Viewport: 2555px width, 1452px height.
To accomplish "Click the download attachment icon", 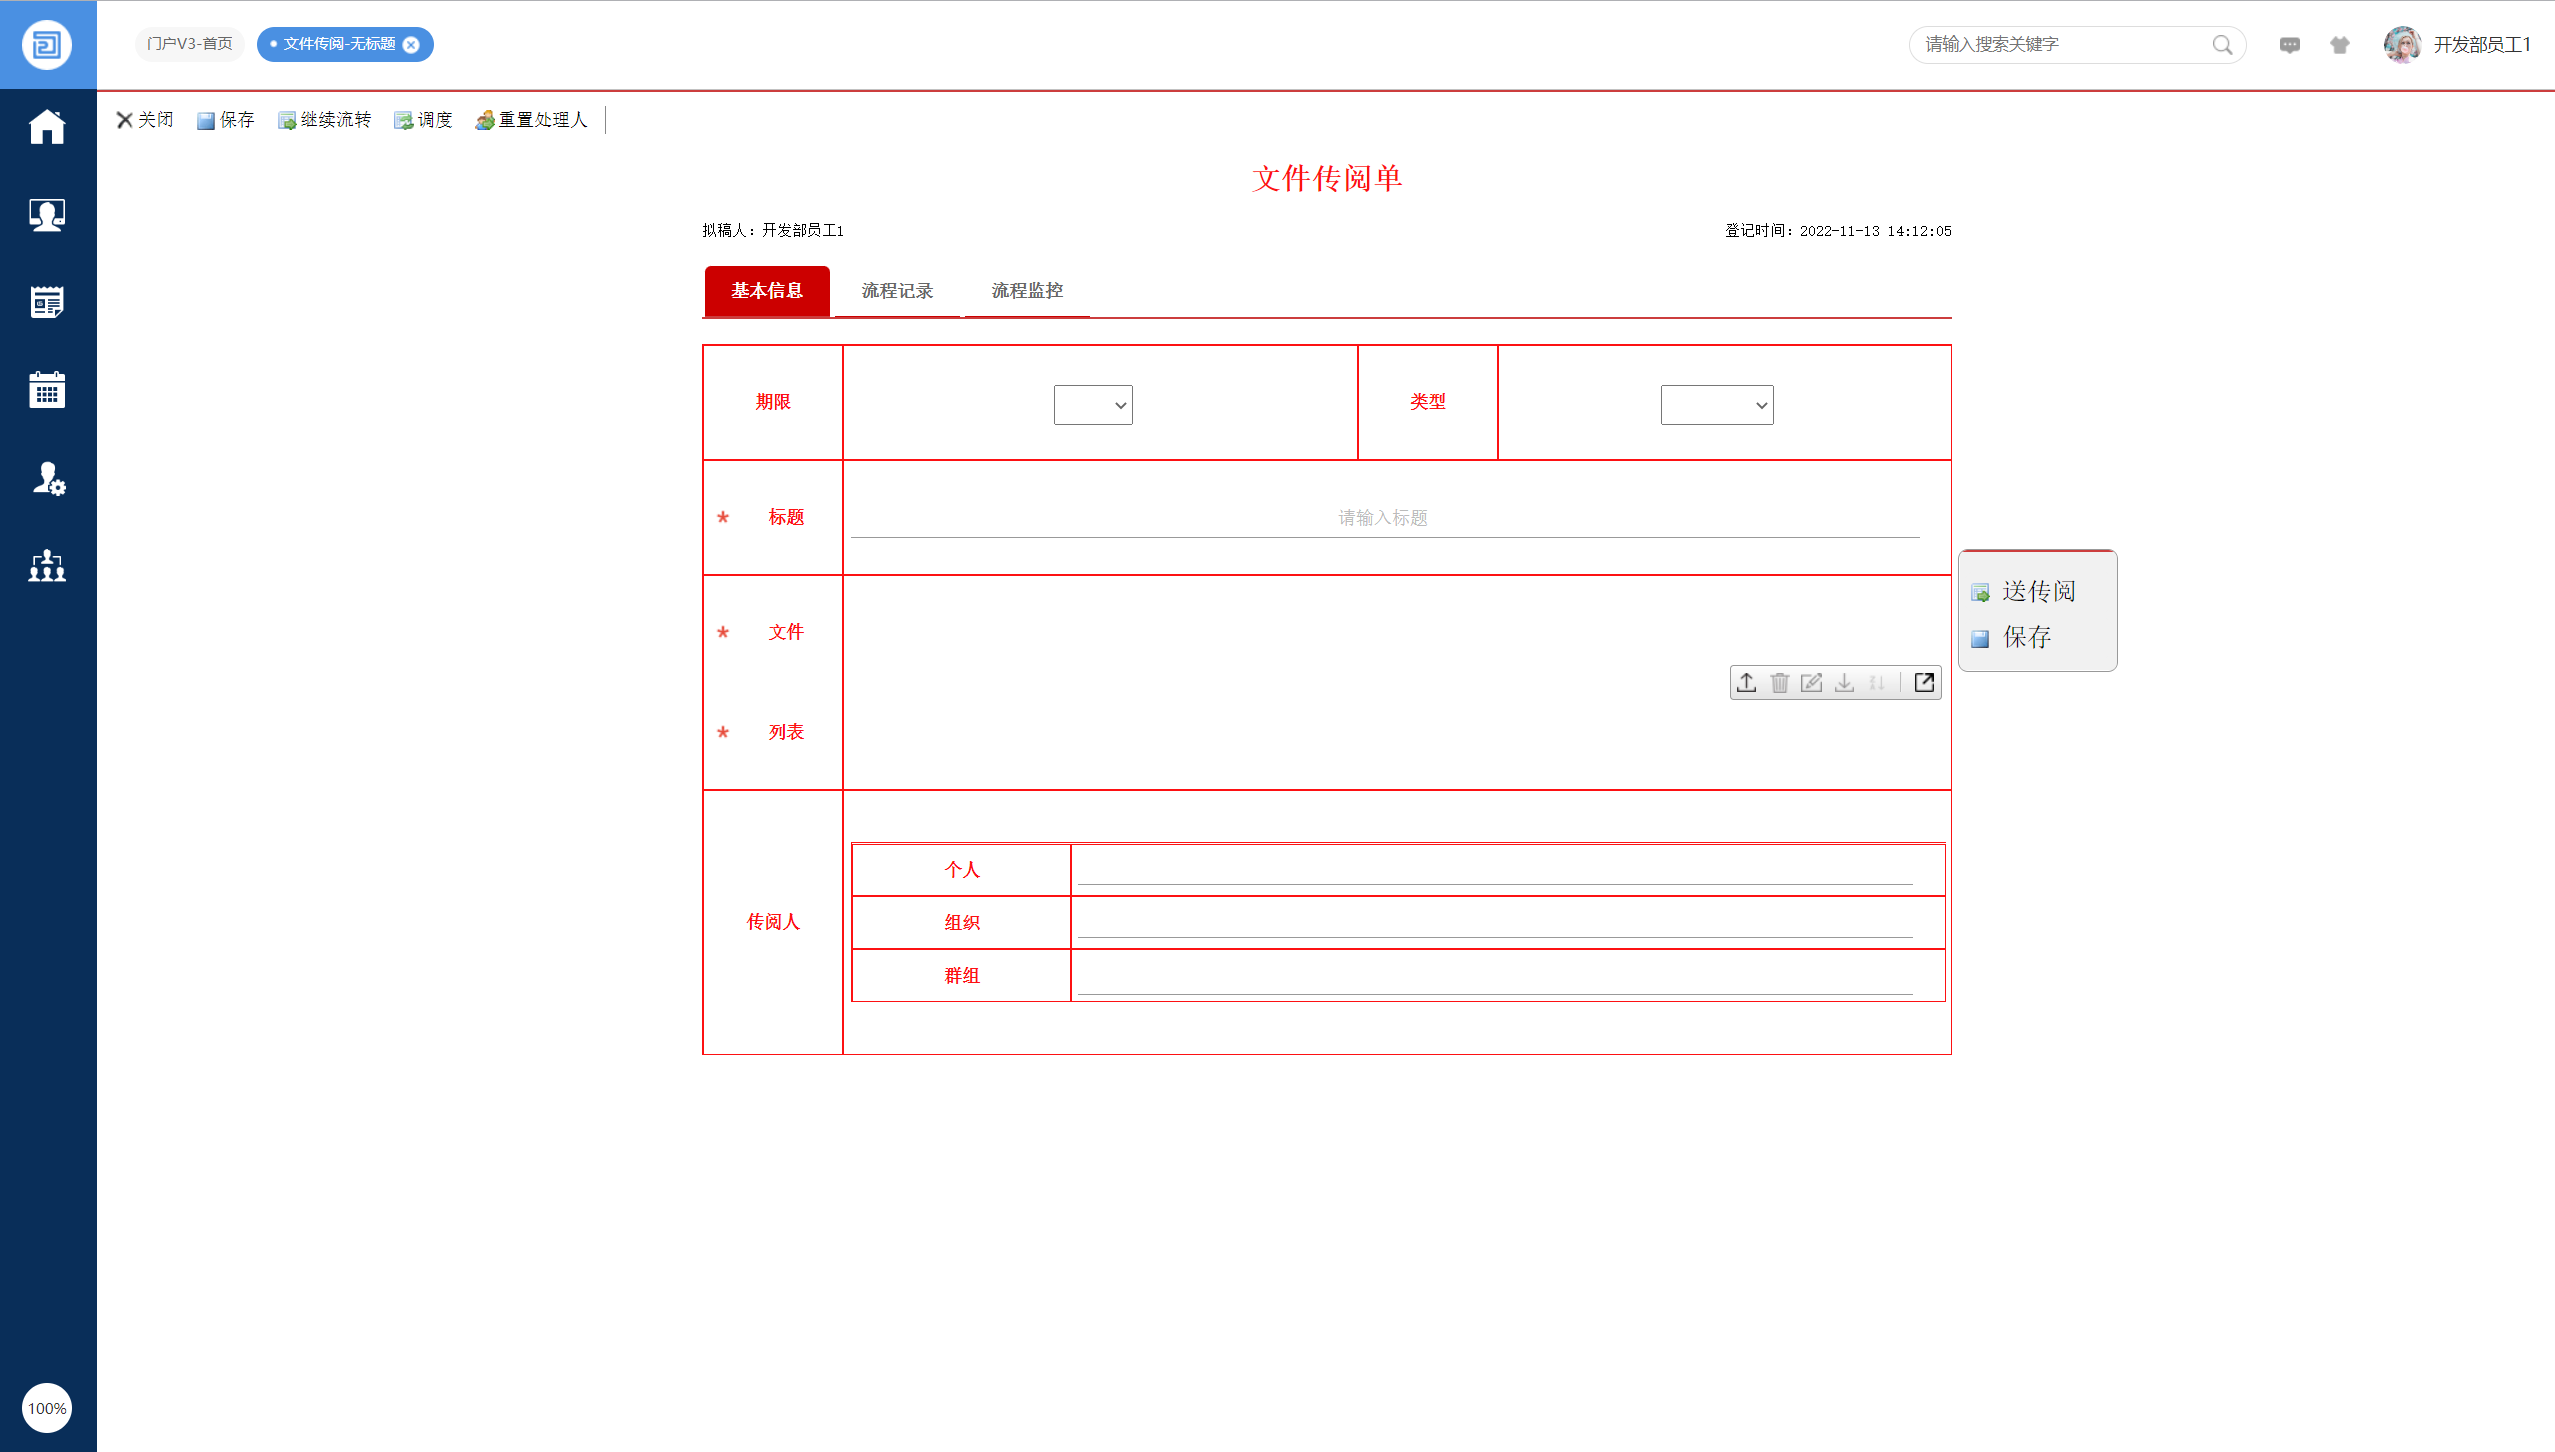I will pyautogui.click(x=1844, y=683).
